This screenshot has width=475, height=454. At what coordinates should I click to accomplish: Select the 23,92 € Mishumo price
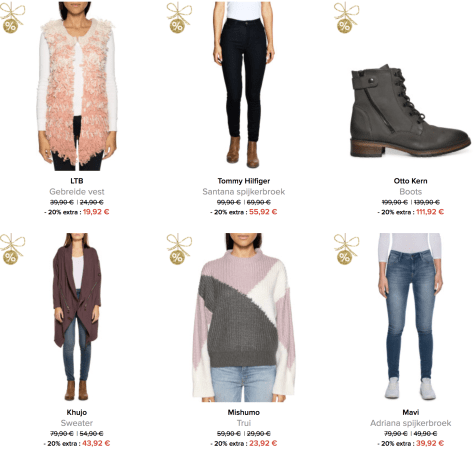point(263,443)
